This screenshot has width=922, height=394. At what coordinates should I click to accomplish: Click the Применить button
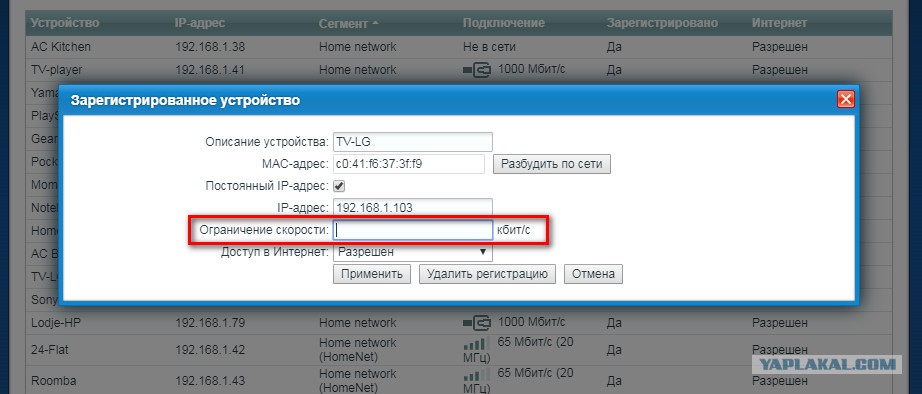click(x=372, y=274)
